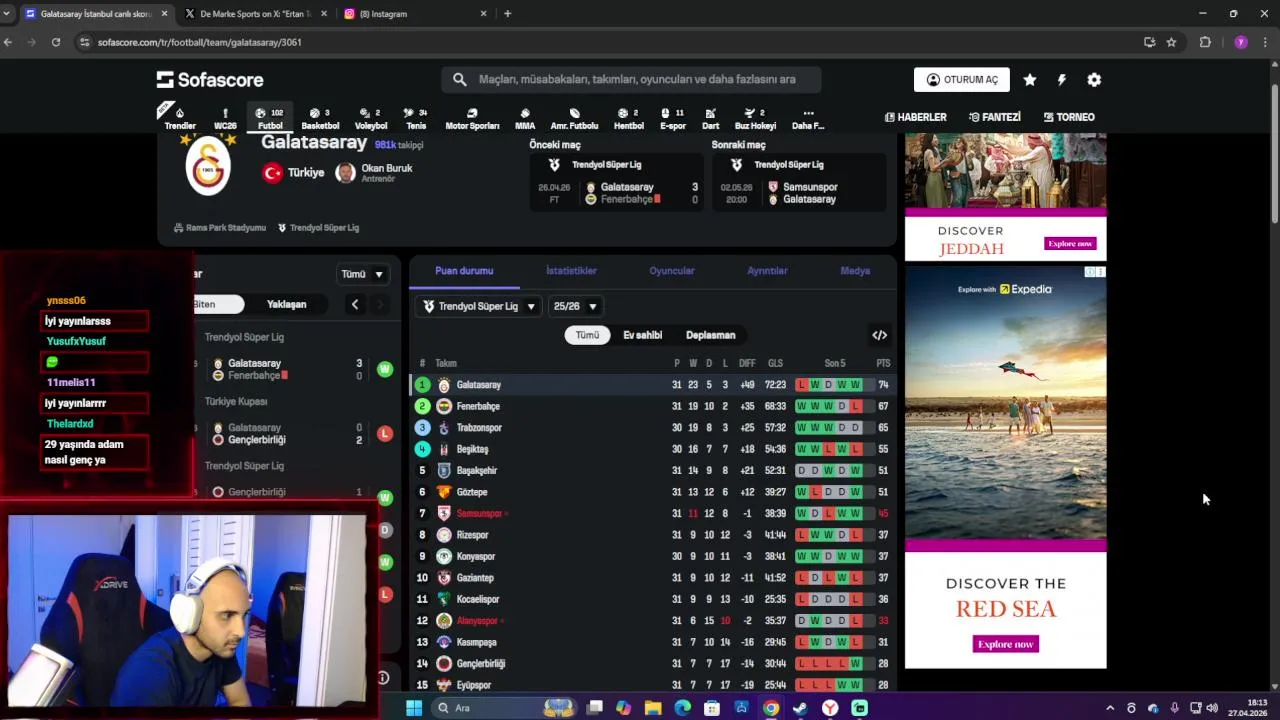1280x720 pixels.
Task: Open File Explorer from the taskbar
Action: pos(653,708)
